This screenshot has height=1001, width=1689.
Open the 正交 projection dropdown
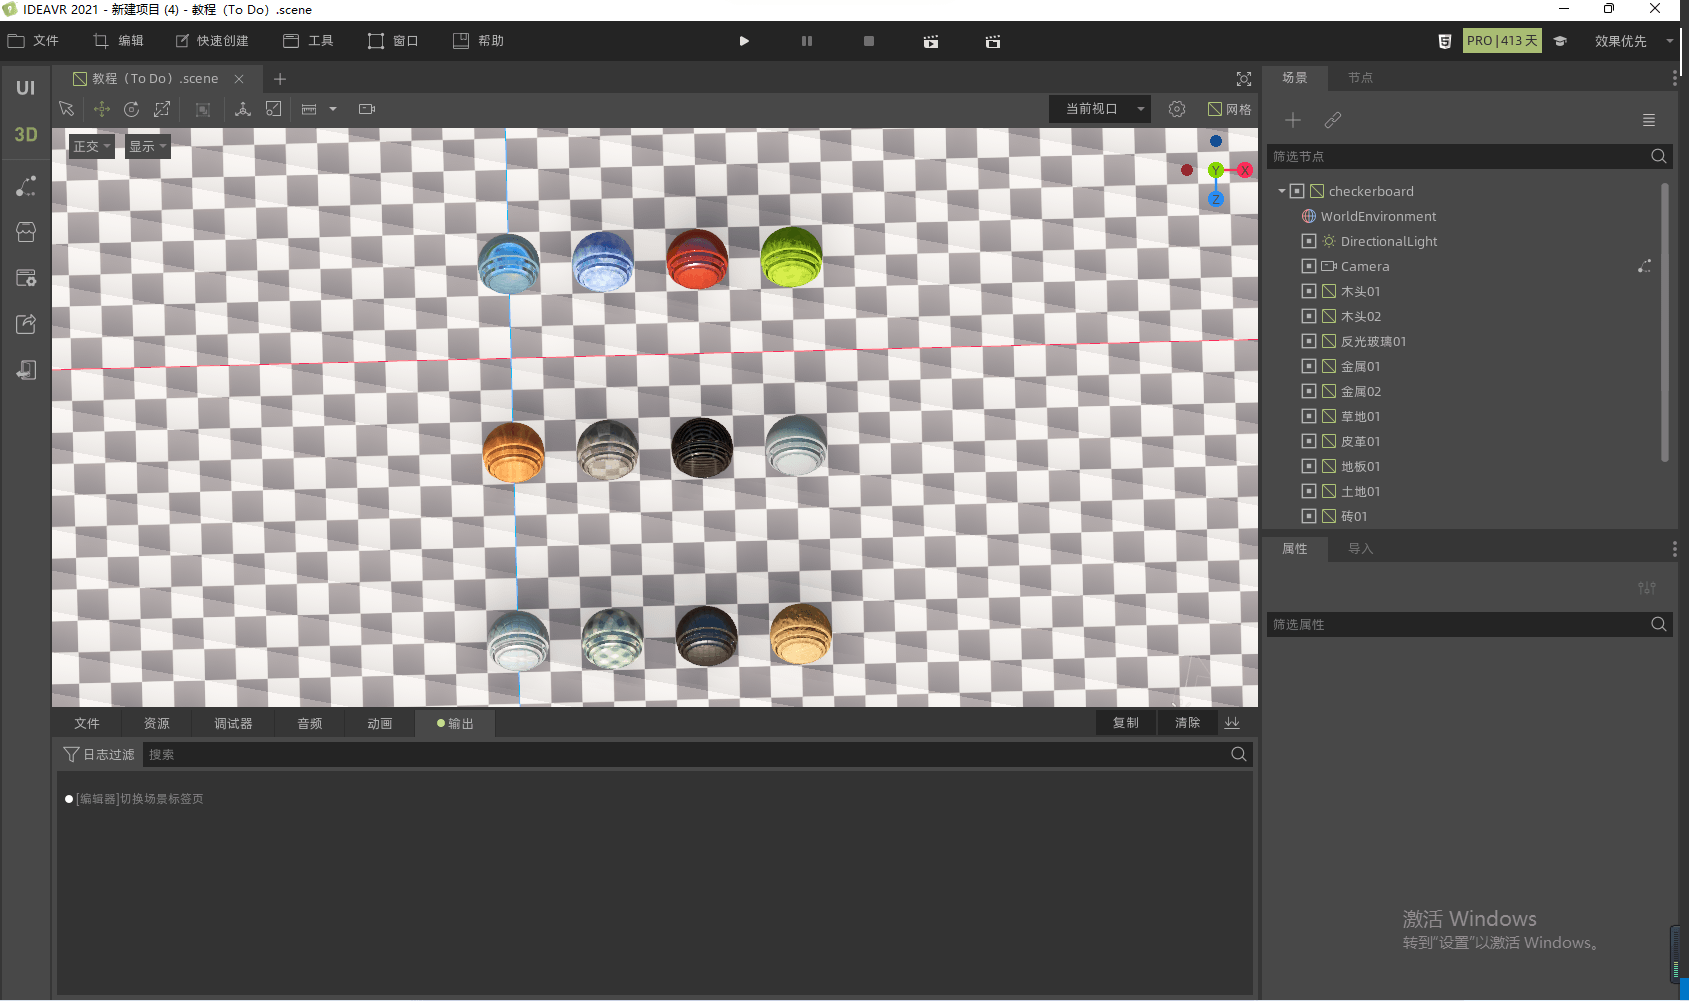click(x=91, y=146)
